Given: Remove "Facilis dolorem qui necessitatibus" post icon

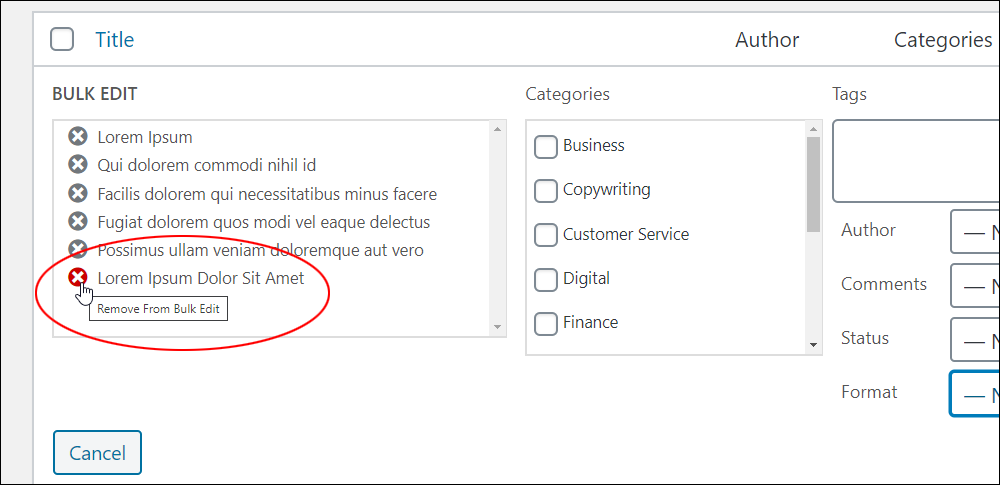Looking at the screenshot, I should tap(77, 193).
